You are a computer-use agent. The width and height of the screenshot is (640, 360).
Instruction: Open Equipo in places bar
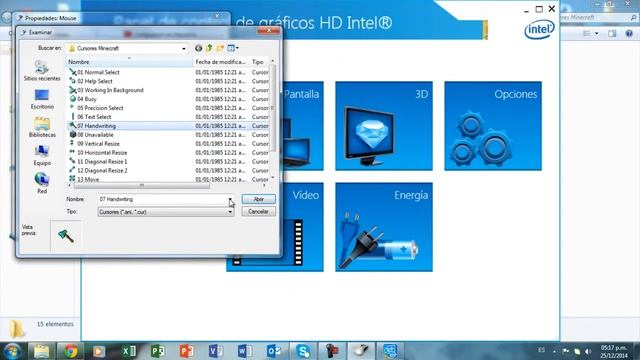pyautogui.click(x=42, y=156)
